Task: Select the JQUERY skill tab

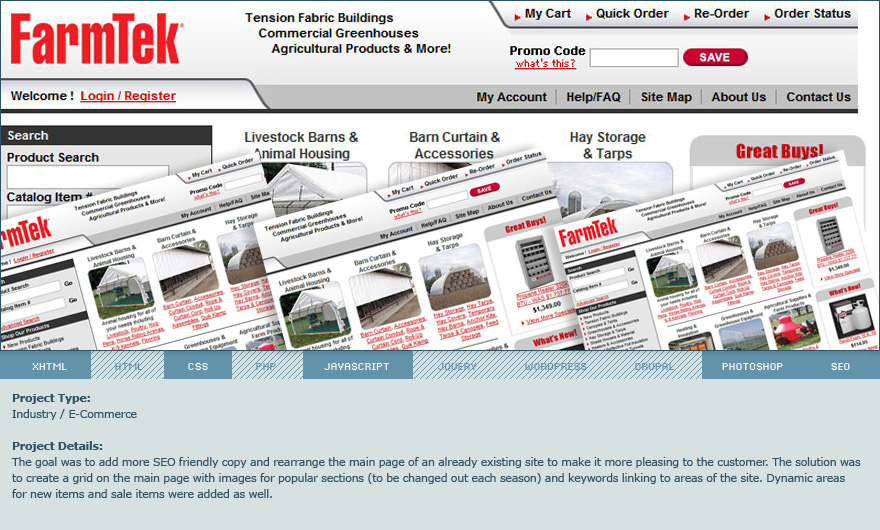Action: pos(457,366)
